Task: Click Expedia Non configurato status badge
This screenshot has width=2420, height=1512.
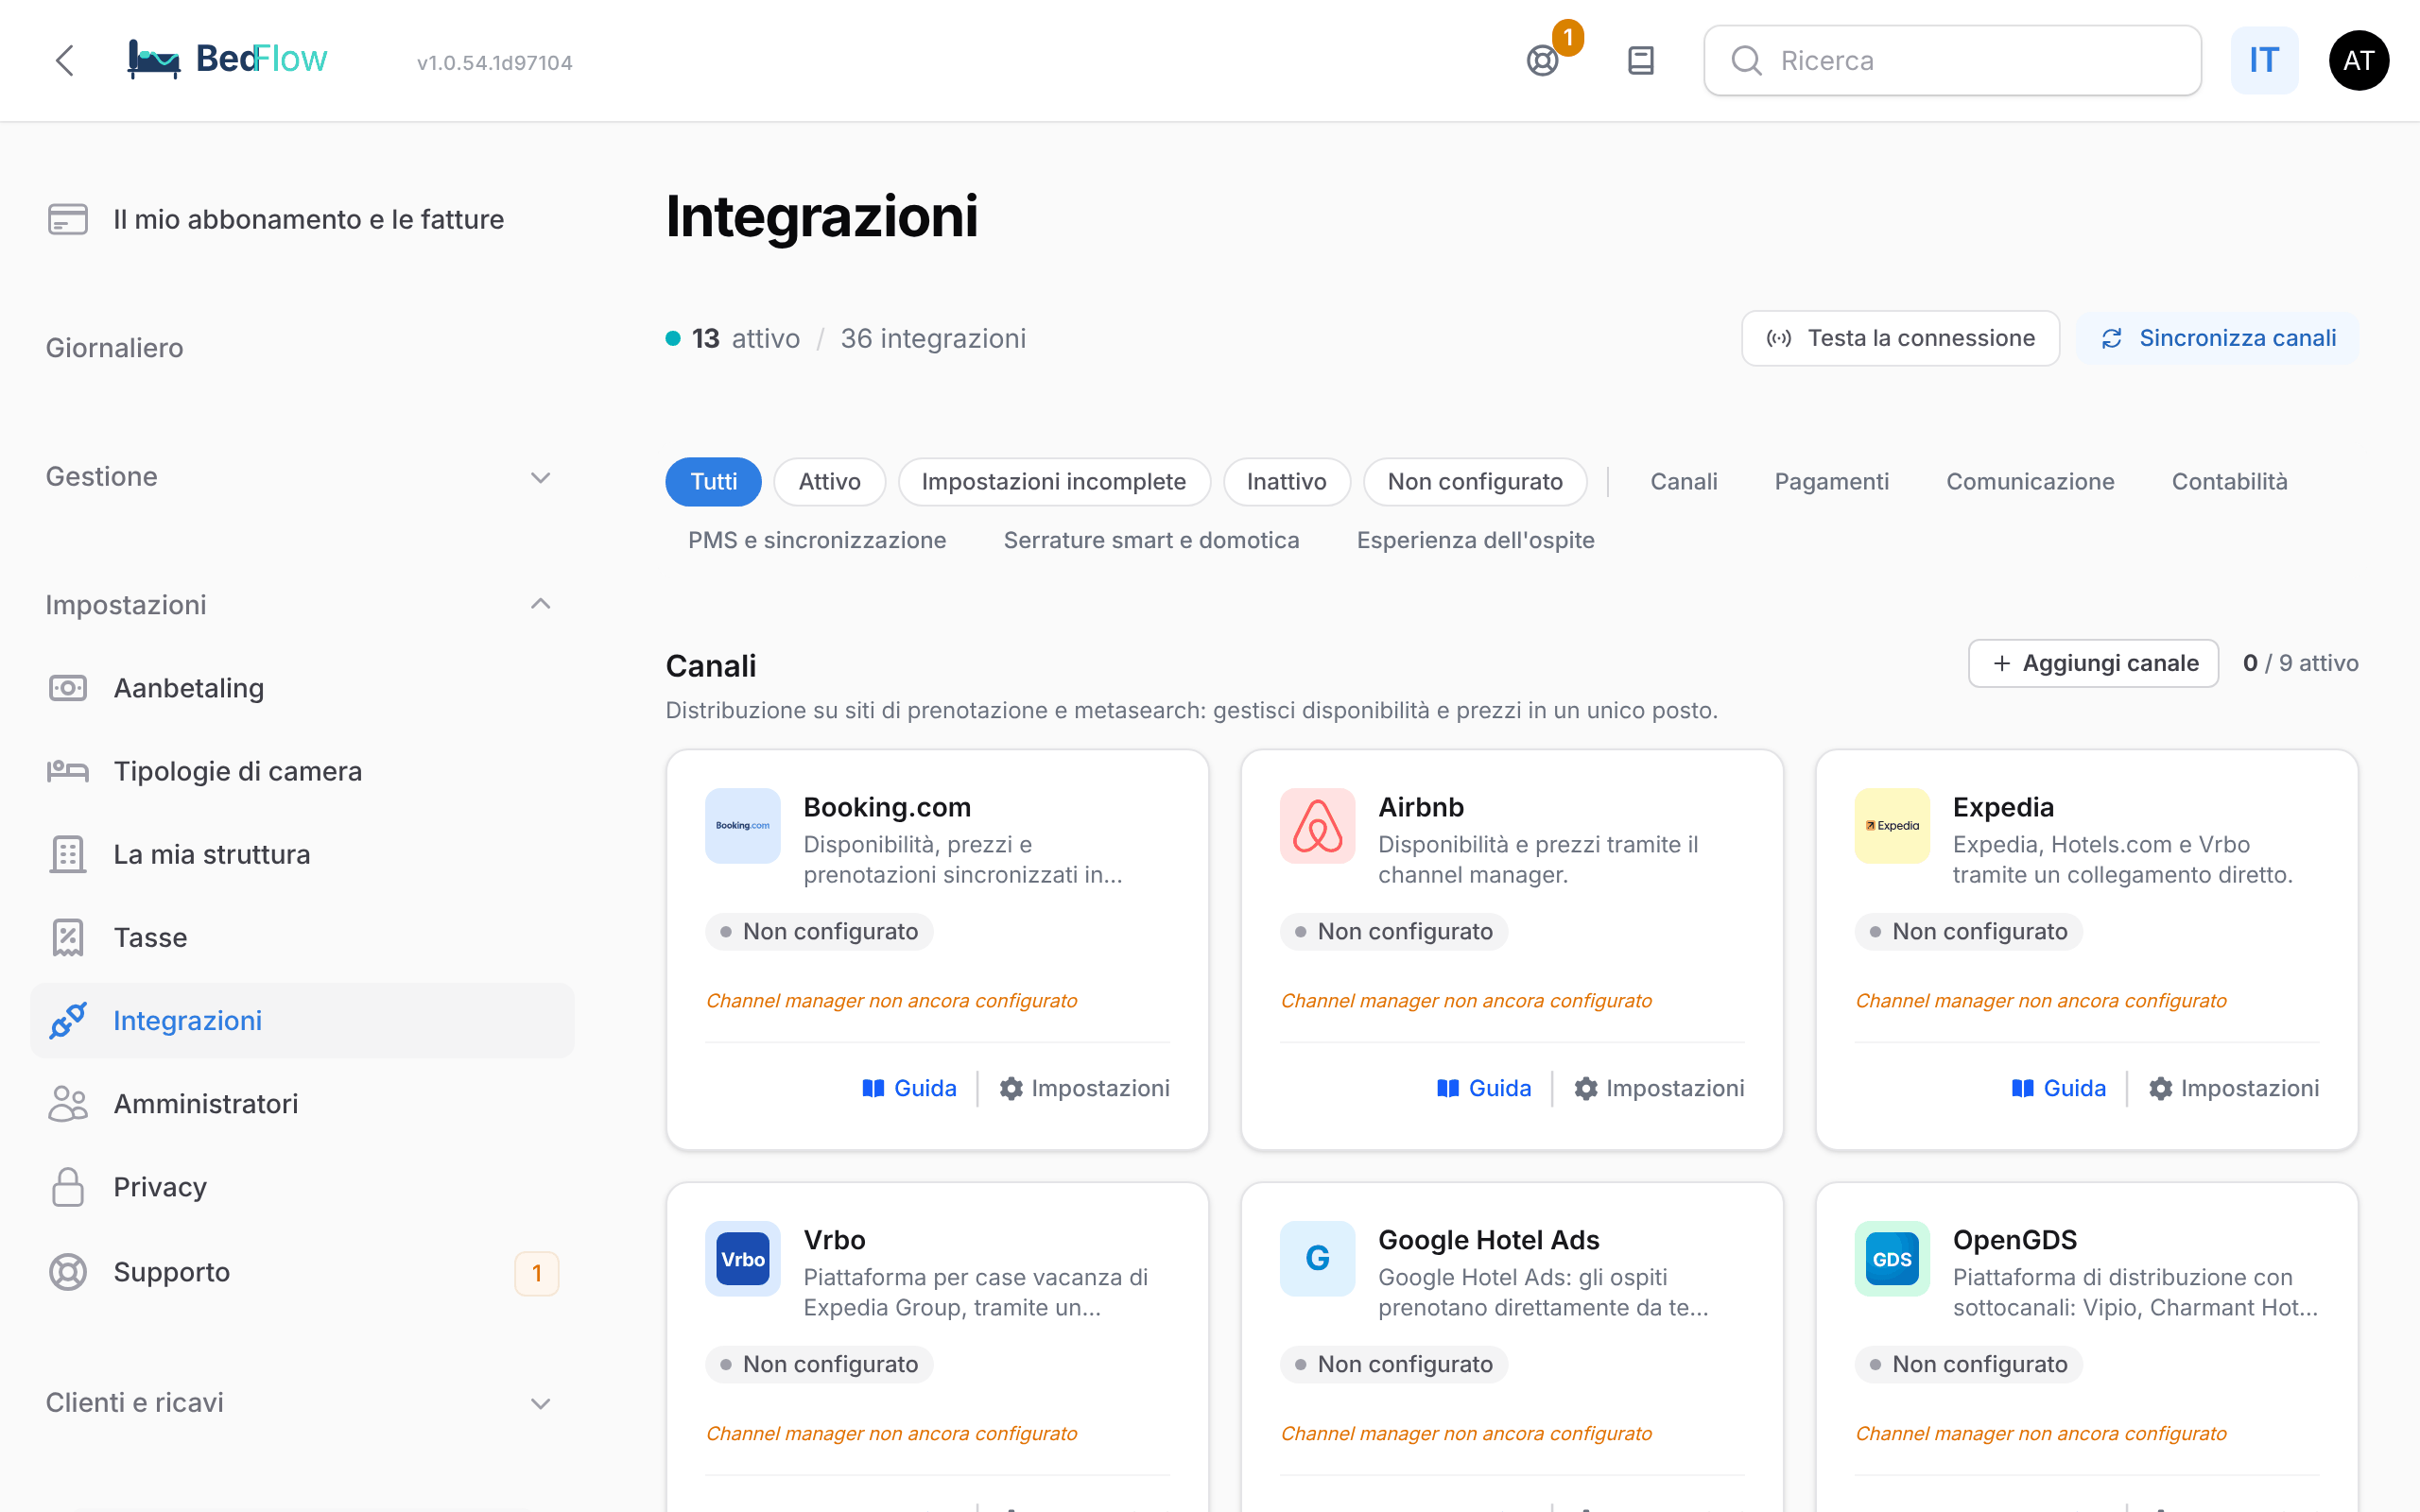Action: (1969, 931)
